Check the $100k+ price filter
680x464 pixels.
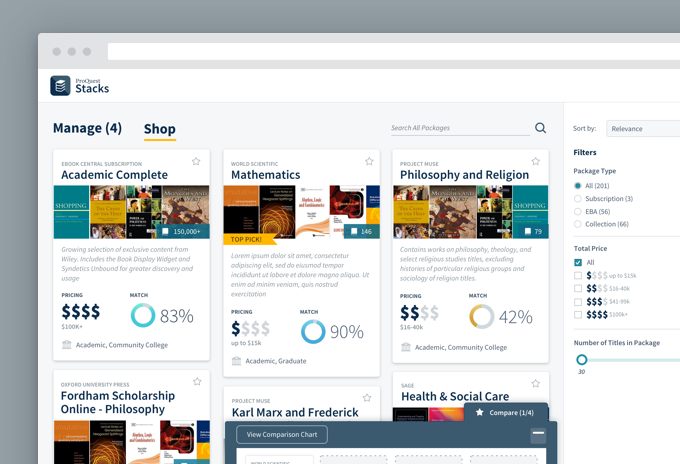pos(578,315)
